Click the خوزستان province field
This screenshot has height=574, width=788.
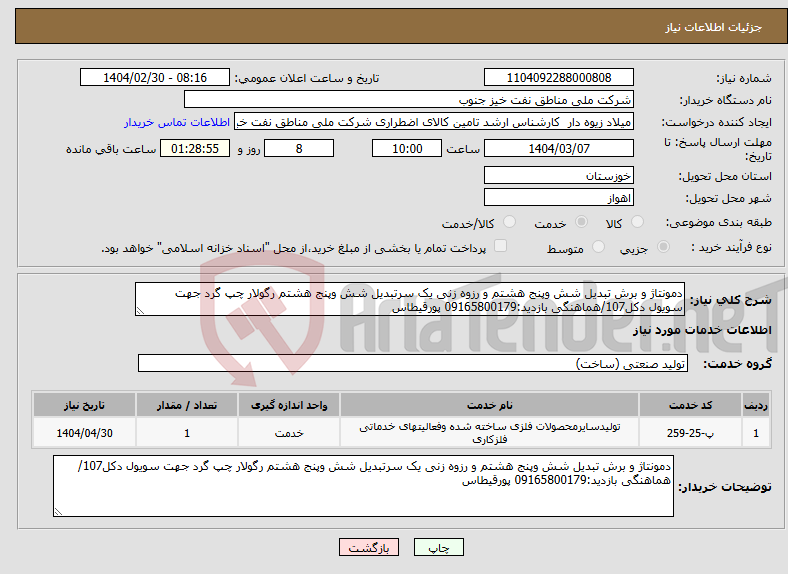click(558, 175)
